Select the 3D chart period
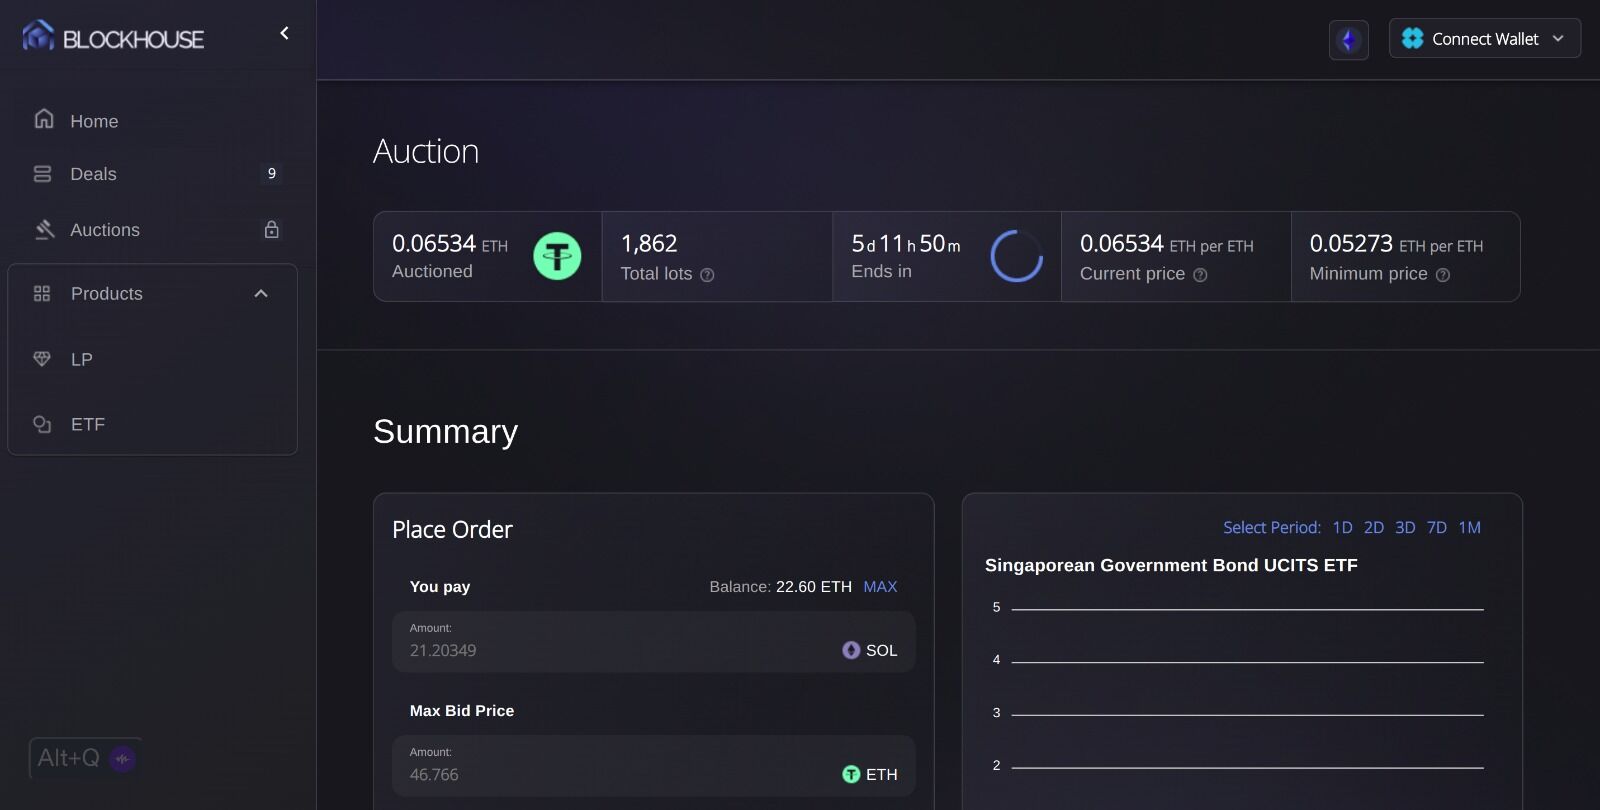This screenshot has height=810, width=1600. coord(1405,527)
